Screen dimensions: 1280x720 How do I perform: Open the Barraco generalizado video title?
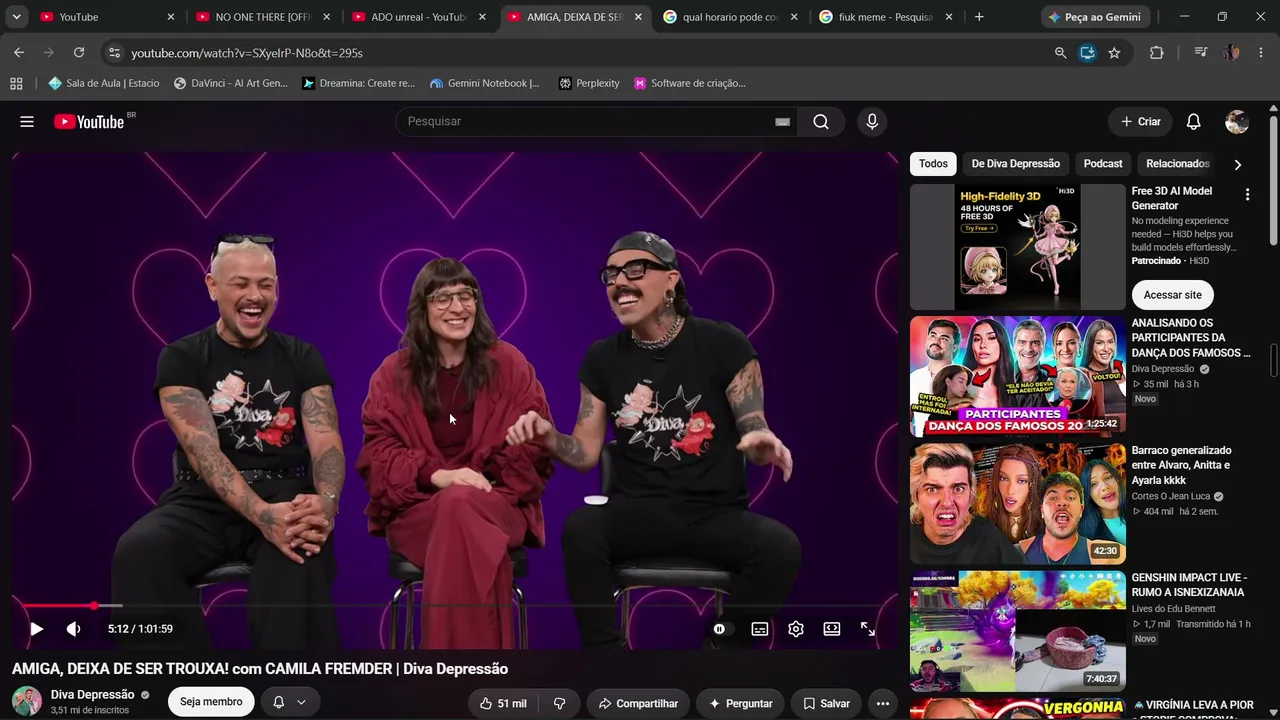(1181, 465)
